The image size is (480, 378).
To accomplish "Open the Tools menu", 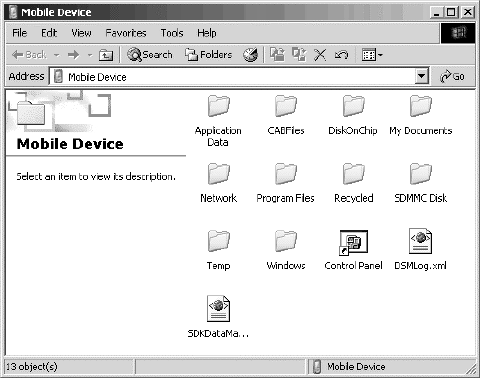I will pos(172,33).
